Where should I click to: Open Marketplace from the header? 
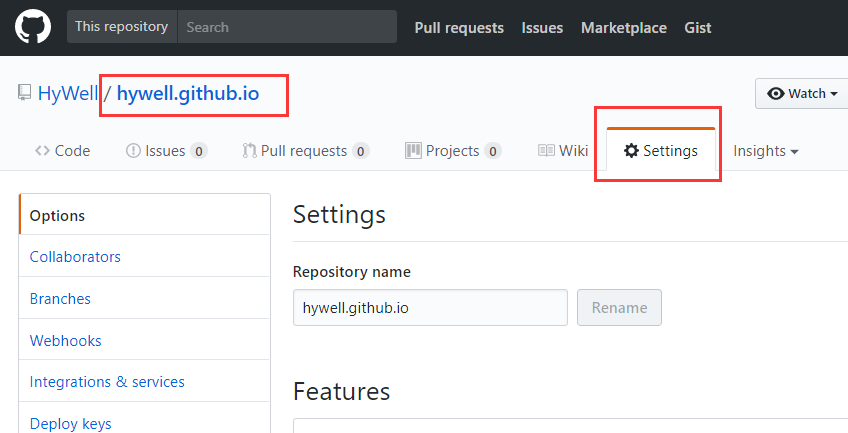pos(624,28)
